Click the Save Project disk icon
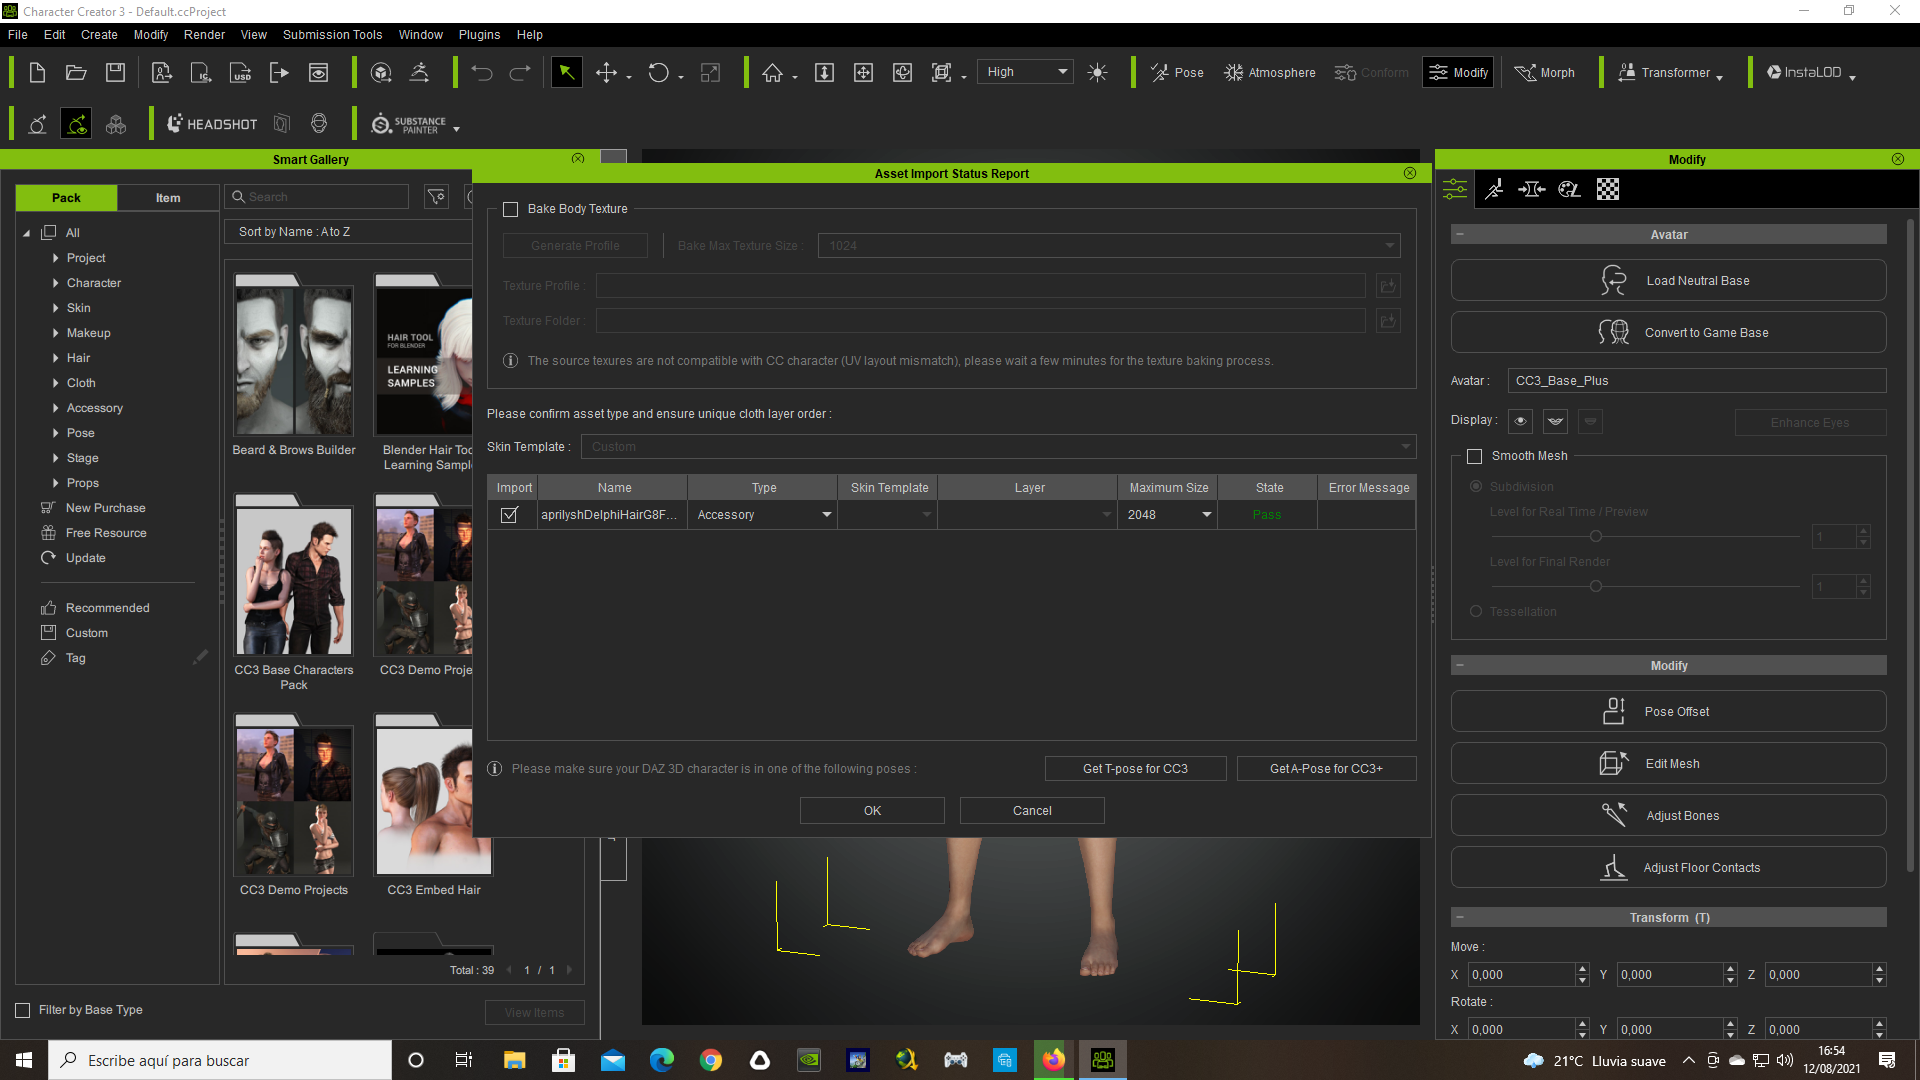The width and height of the screenshot is (1920, 1080). (116, 72)
